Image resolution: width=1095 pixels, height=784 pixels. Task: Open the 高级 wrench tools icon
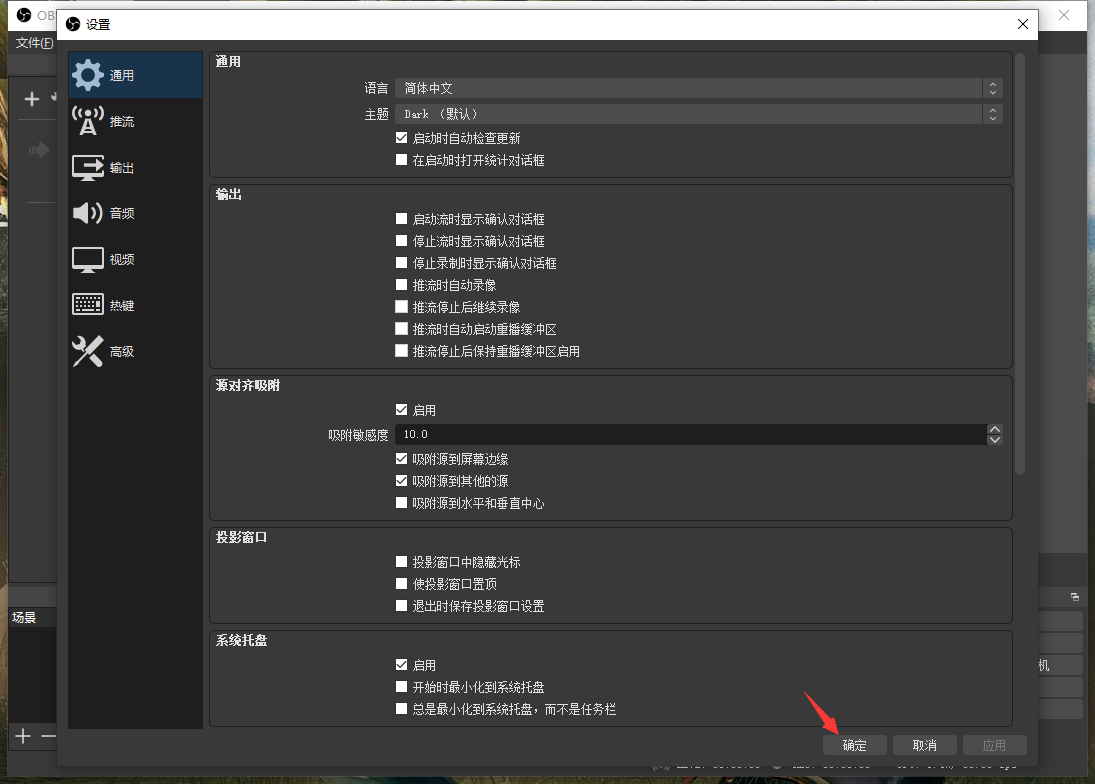88,351
